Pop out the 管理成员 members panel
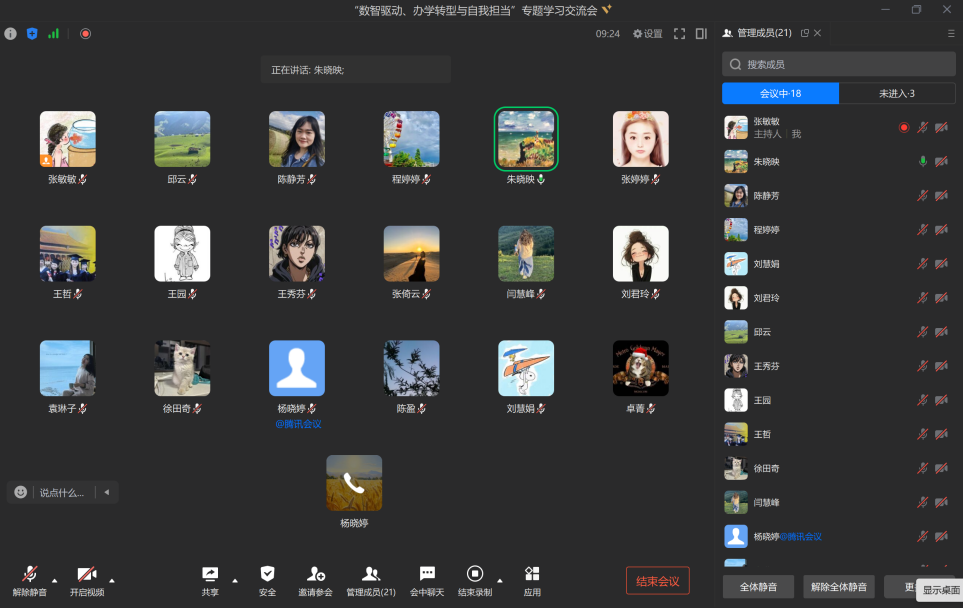 [805, 33]
